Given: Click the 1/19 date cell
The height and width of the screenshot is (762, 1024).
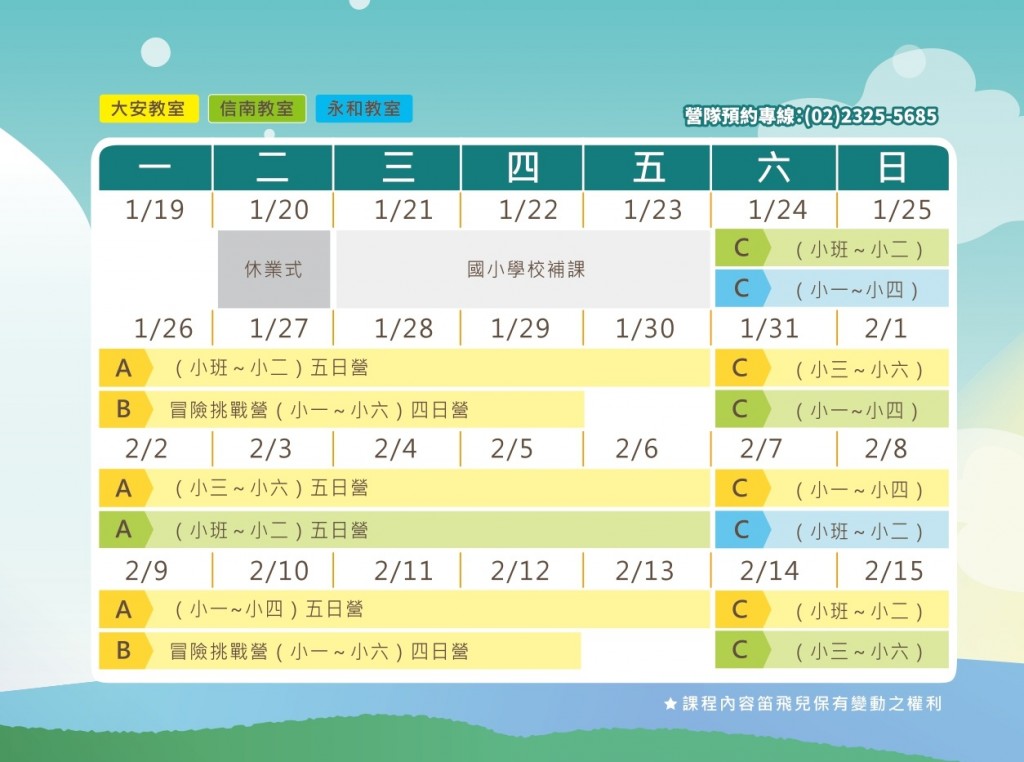Looking at the screenshot, I should 155,210.
